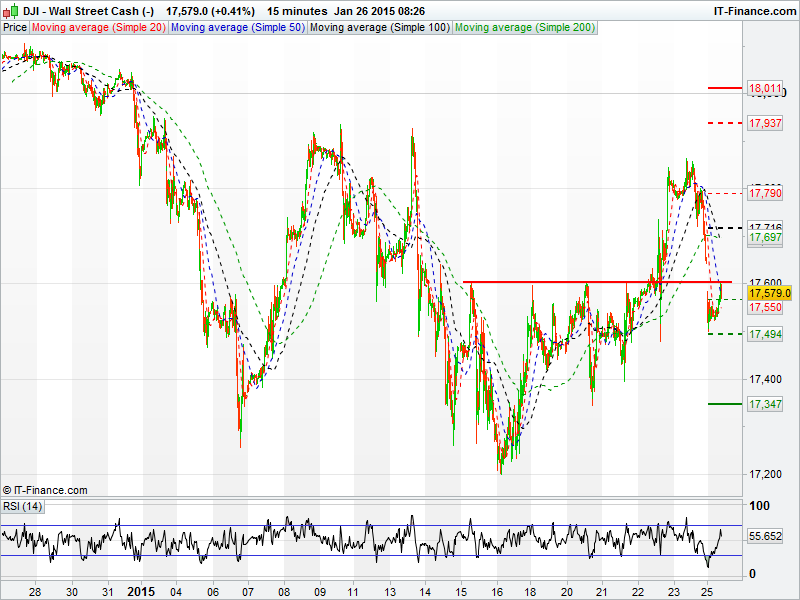Screen dimensions: 800x600
Task: Click the 17,550 red price tag
Action: (x=766, y=308)
